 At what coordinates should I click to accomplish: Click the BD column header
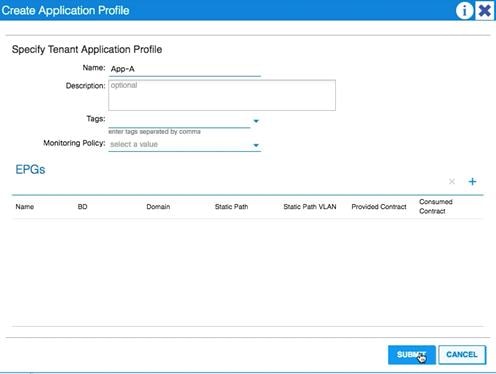(82, 207)
